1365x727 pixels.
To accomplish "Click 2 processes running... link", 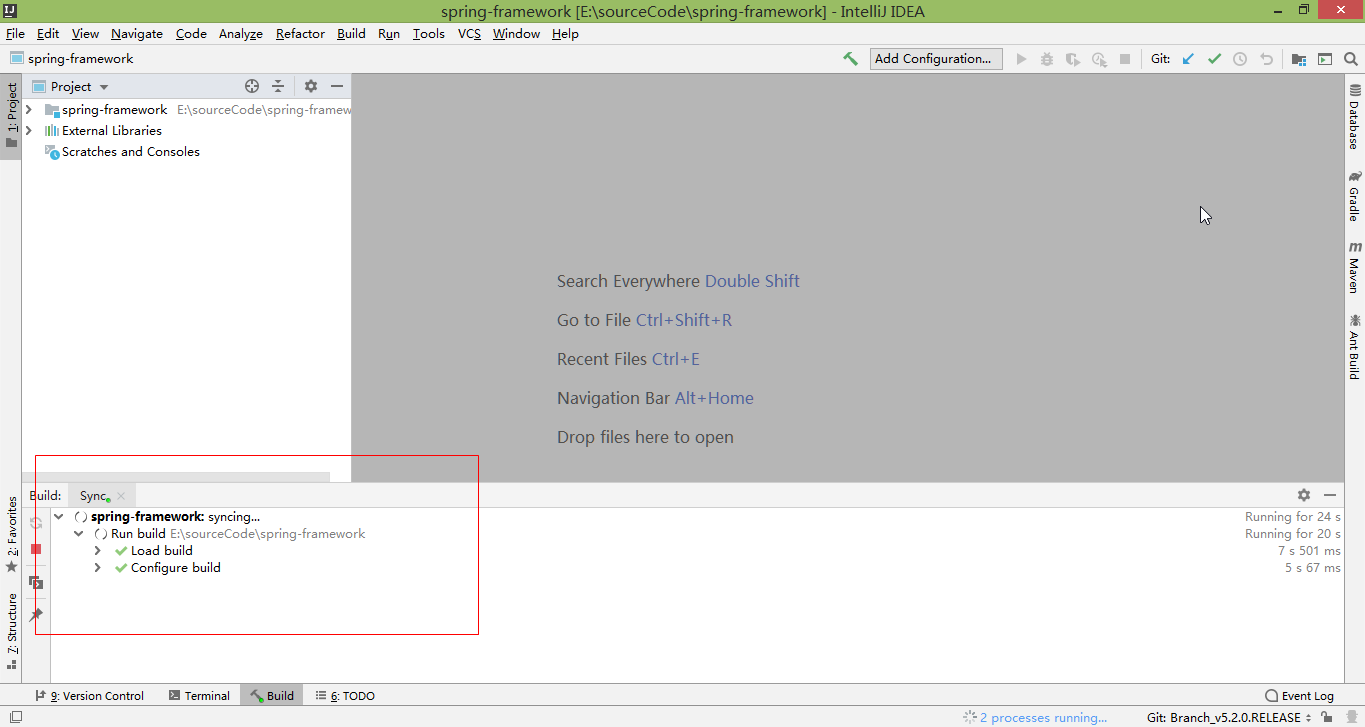I will click(1043, 717).
